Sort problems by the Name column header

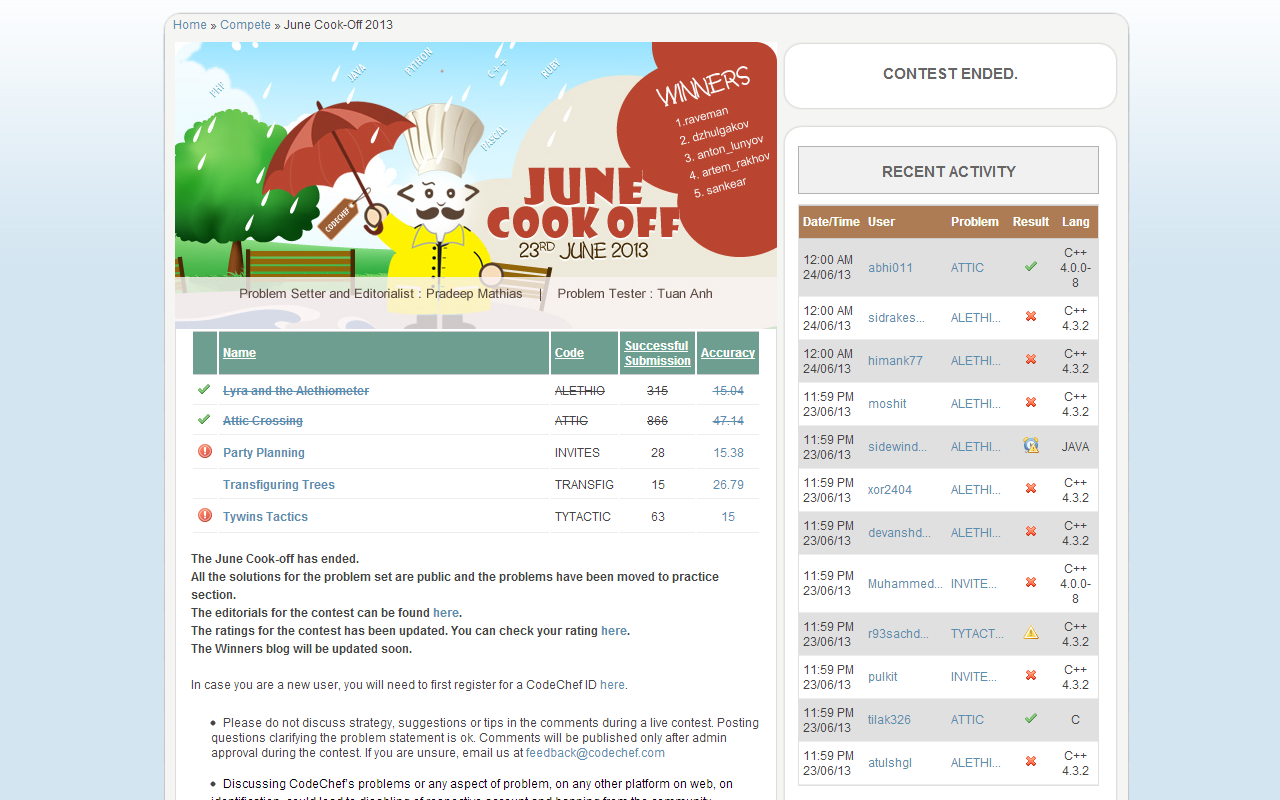tap(239, 353)
